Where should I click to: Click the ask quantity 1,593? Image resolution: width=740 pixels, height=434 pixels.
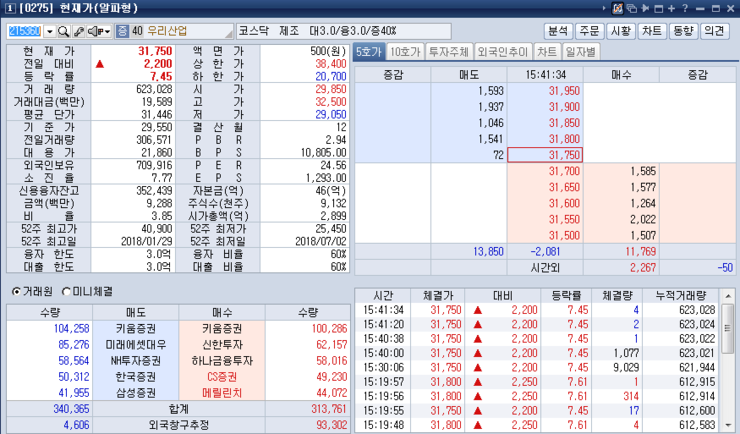pyautogui.click(x=491, y=91)
